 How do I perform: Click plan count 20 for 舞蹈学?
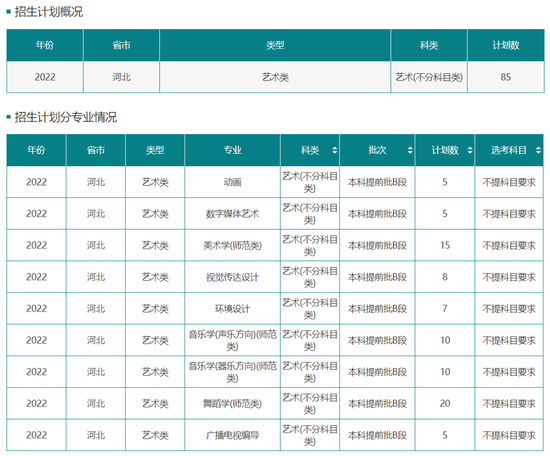click(445, 403)
